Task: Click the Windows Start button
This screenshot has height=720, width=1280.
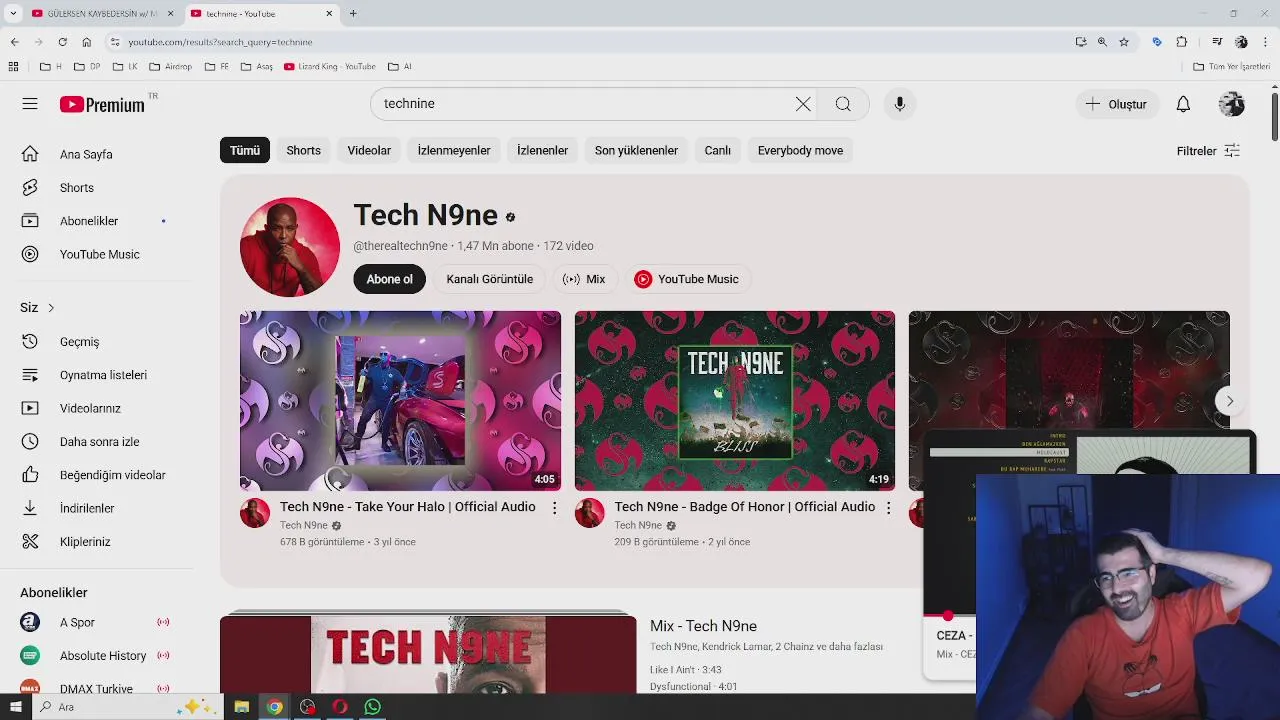Action: coord(15,707)
